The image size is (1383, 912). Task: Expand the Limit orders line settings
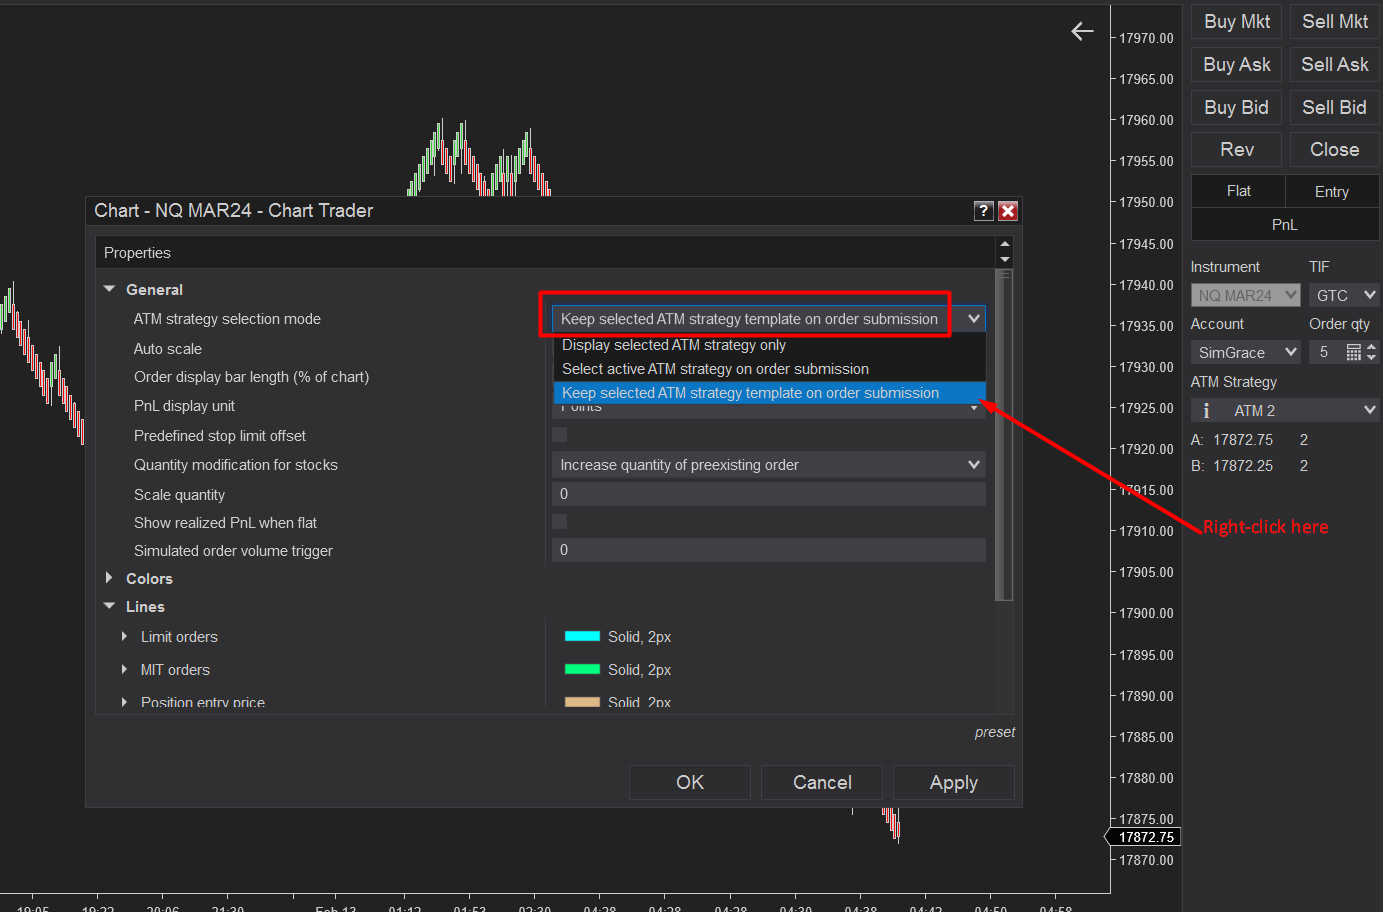pyautogui.click(x=124, y=637)
